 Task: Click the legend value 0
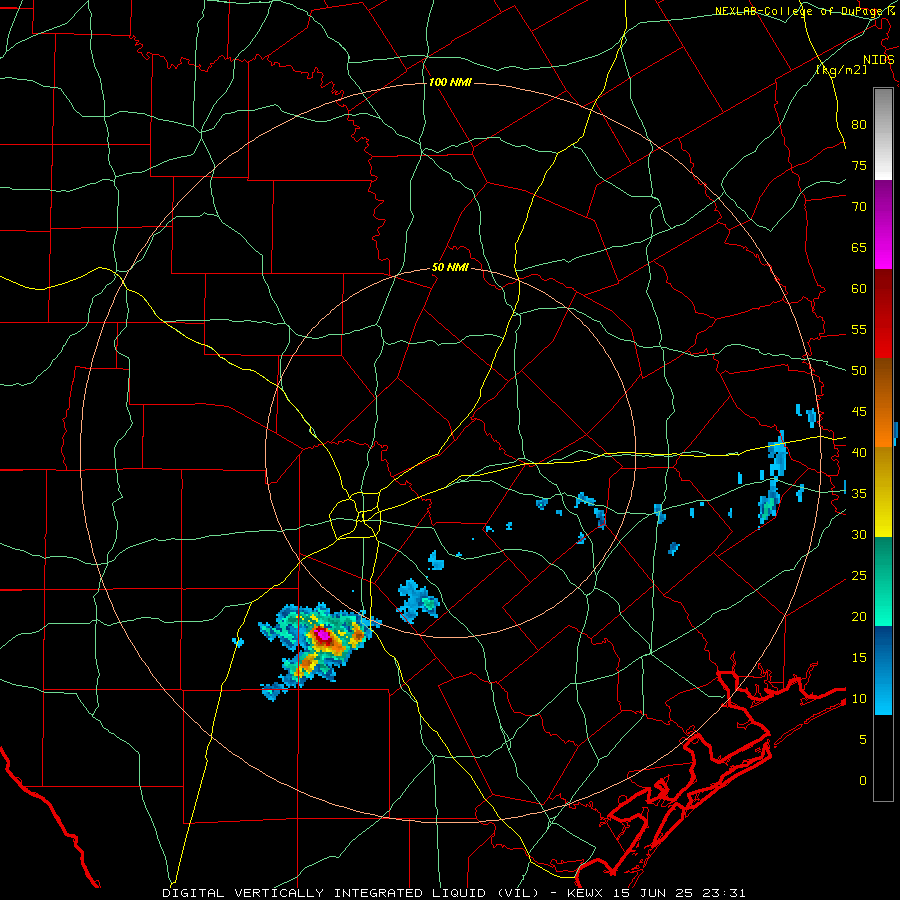coord(863,781)
